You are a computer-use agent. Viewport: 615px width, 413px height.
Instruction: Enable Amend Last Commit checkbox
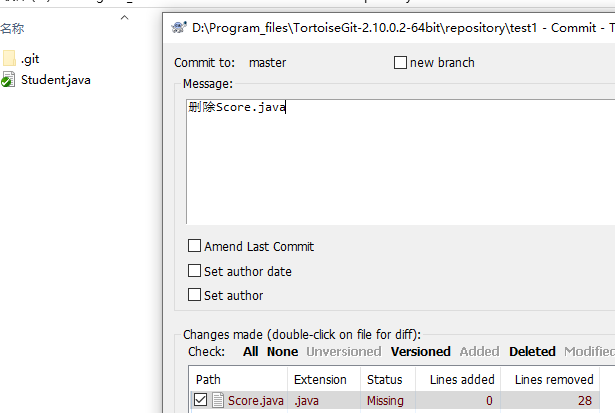(x=194, y=246)
